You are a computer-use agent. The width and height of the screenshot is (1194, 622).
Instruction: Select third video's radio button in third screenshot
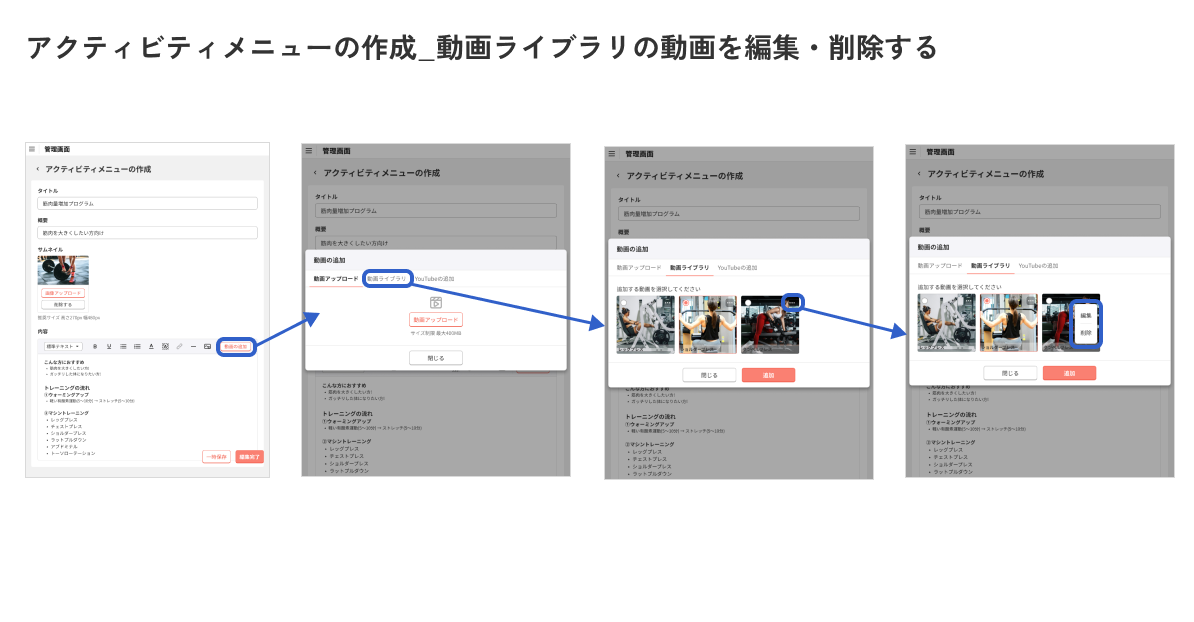click(x=747, y=301)
